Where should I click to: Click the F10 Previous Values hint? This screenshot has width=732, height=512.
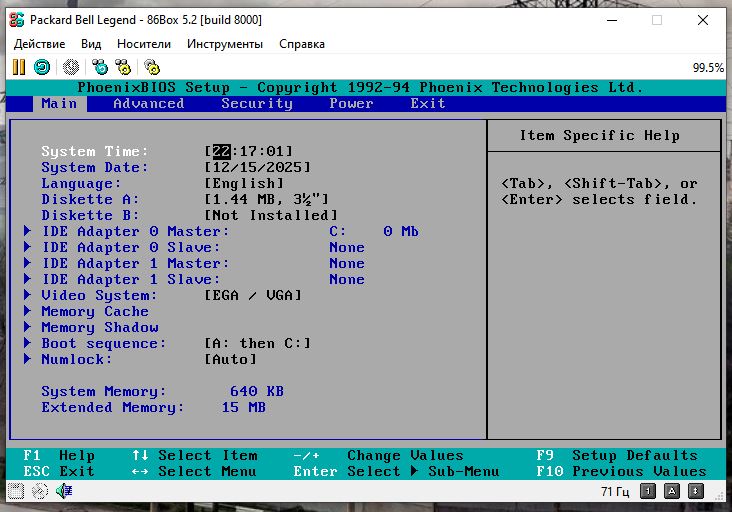click(x=621, y=471)
